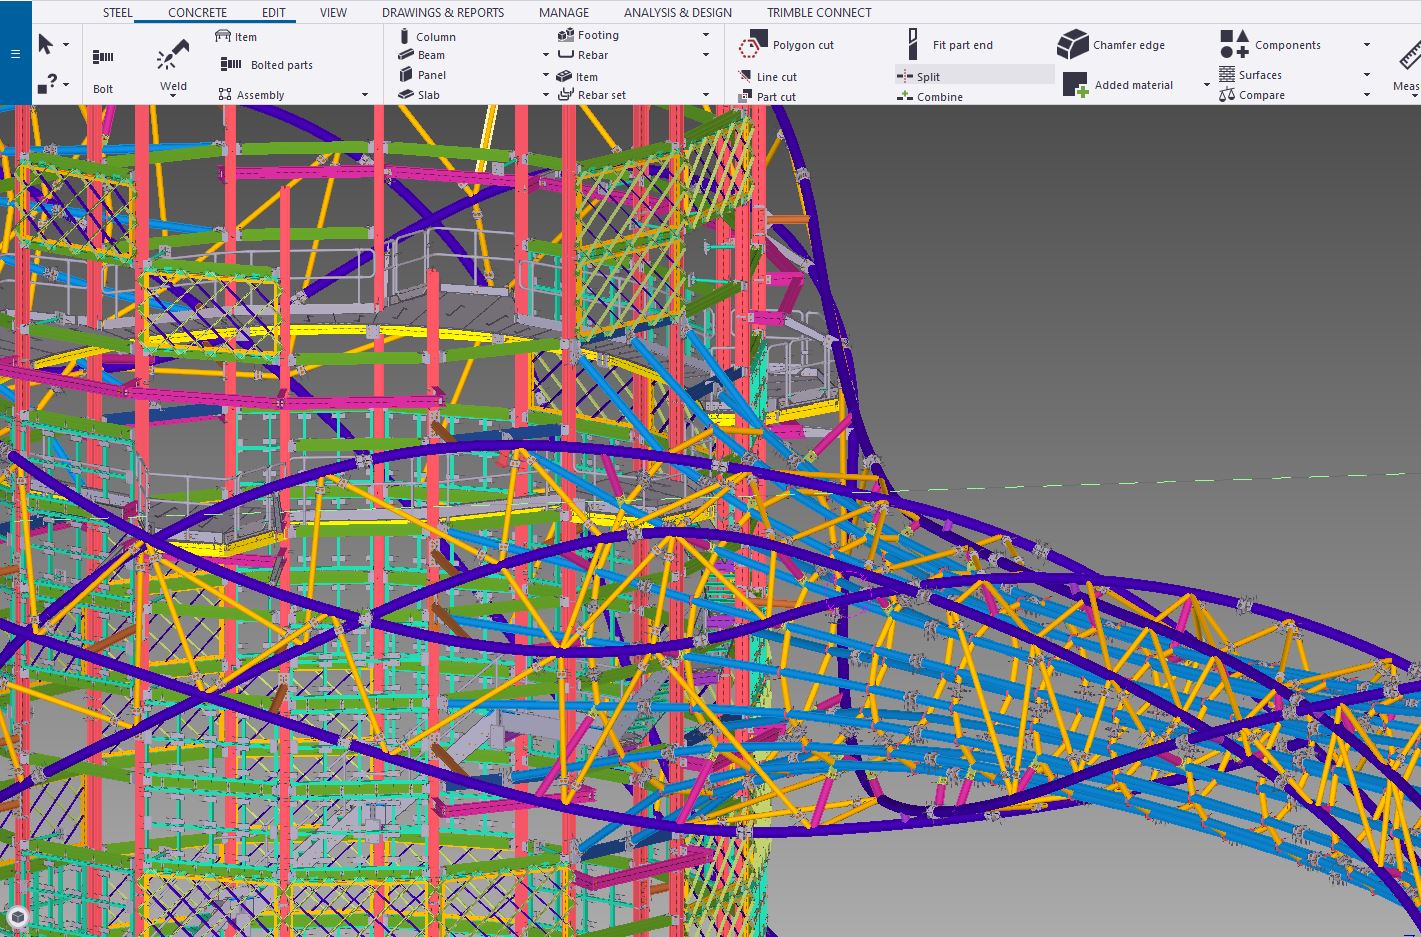Open the hamburger file menu
Viewport: 1421px width, 937px height.
click(15, 54)
